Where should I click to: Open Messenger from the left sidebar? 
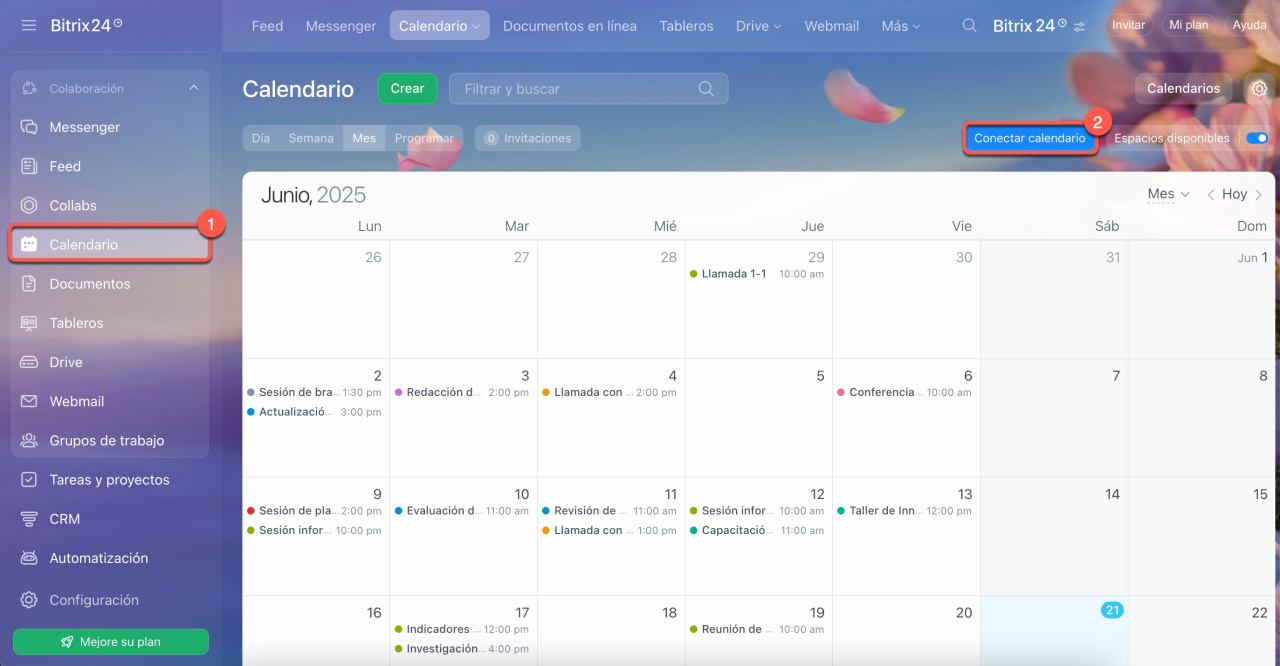(110, 127)
